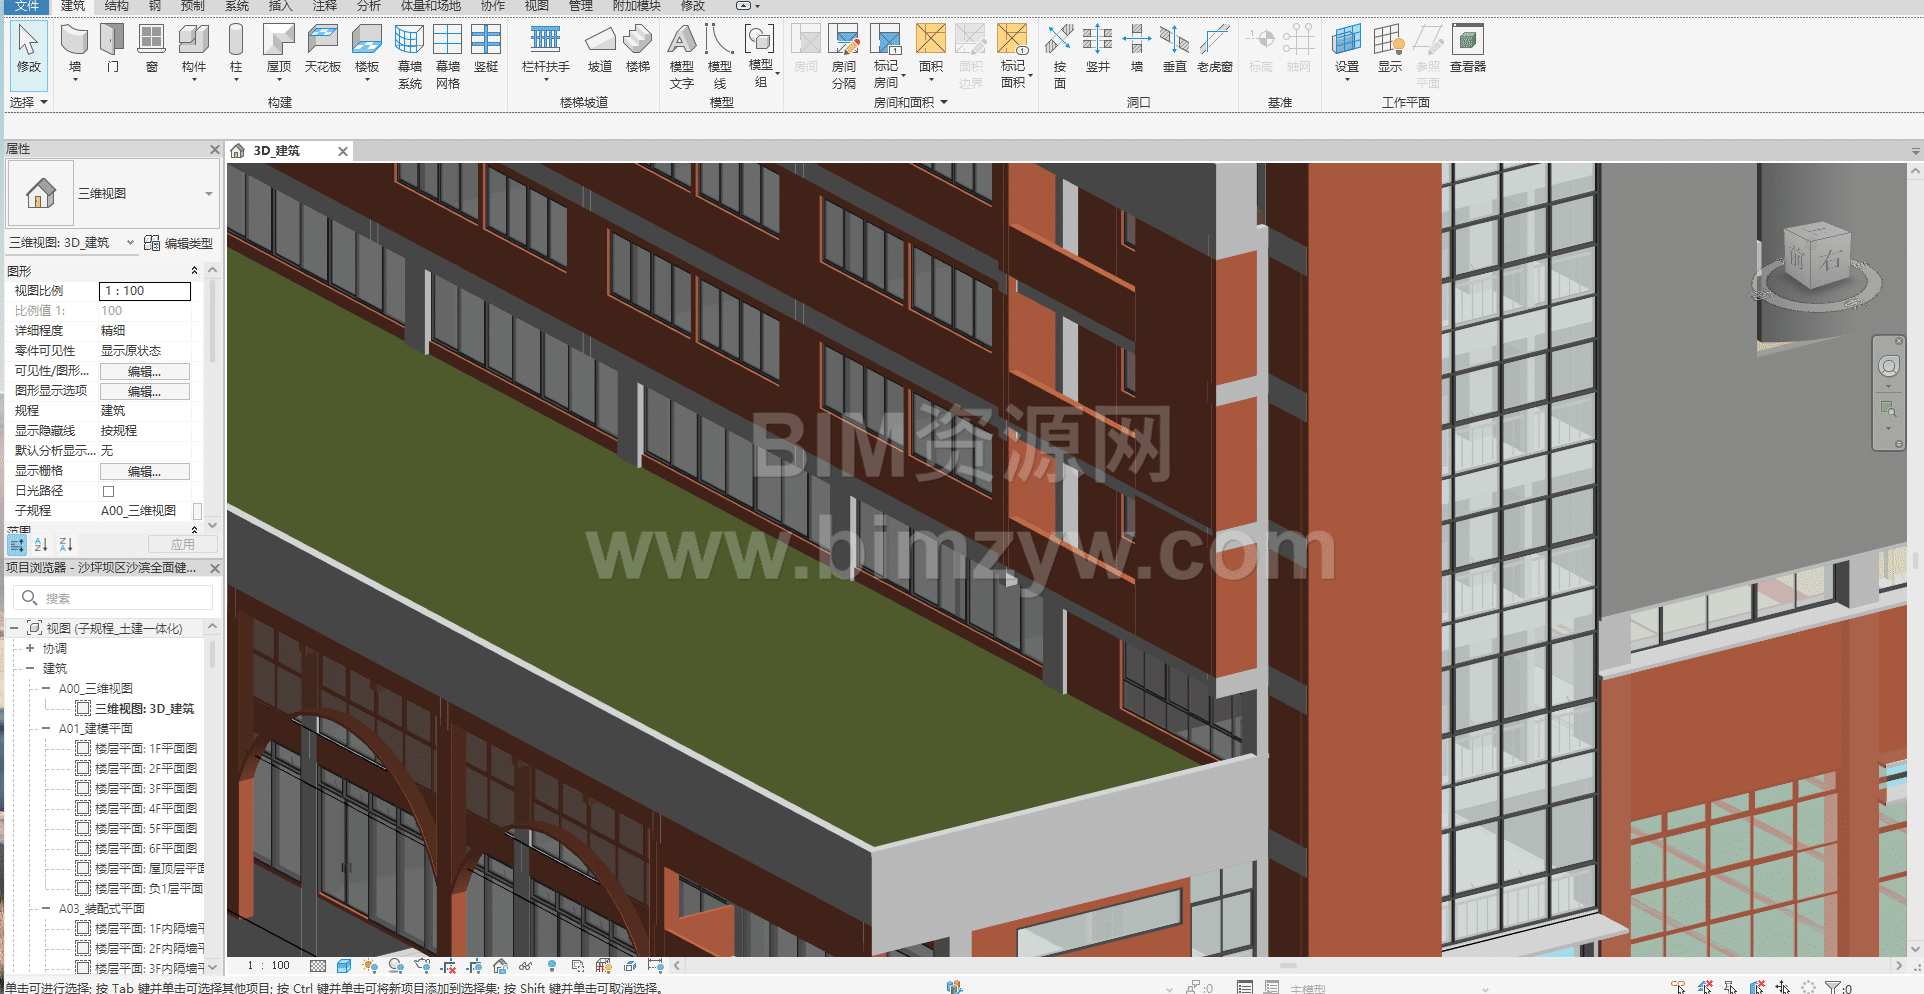This screenshot has height=994, width=1924.
Task: Switch to the 结构 (Structure) ribbon tab
Action: point(117,6)
